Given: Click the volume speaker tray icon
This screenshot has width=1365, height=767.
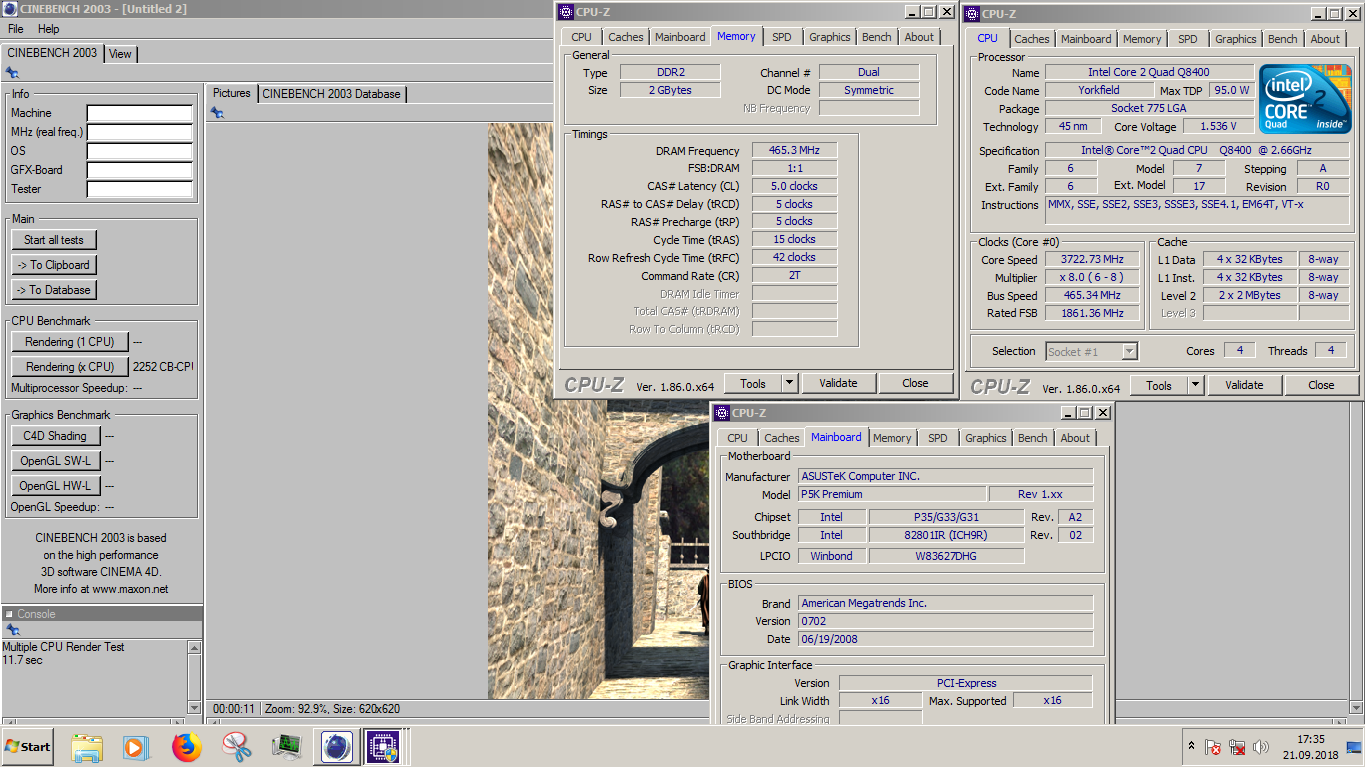Looking at the screenshot, I should (1261, 747).
